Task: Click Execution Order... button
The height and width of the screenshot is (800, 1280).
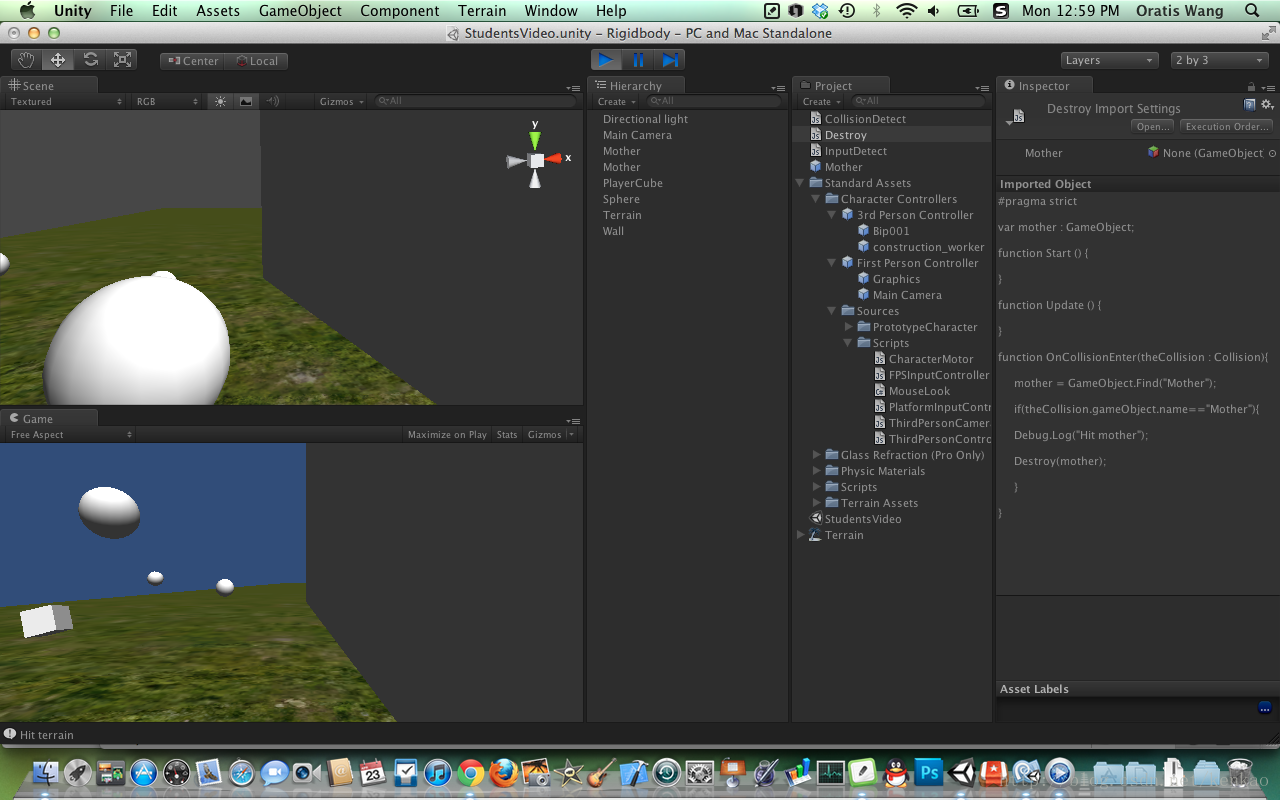Action: tap(1226, 127)
